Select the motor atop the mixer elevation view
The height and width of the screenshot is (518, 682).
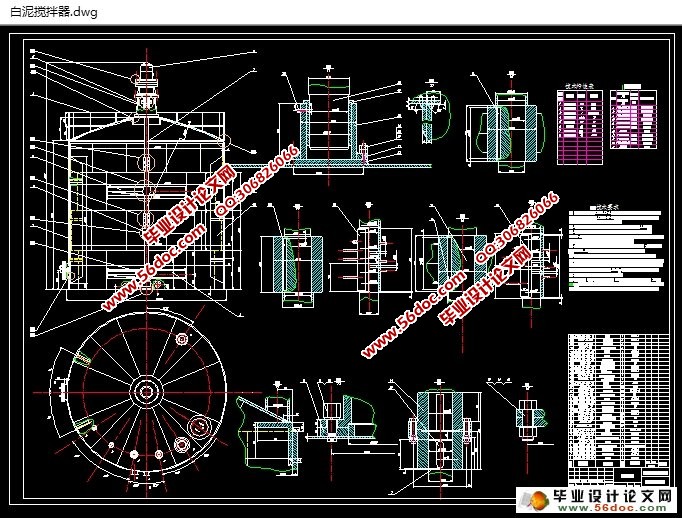tap(146, 85)
